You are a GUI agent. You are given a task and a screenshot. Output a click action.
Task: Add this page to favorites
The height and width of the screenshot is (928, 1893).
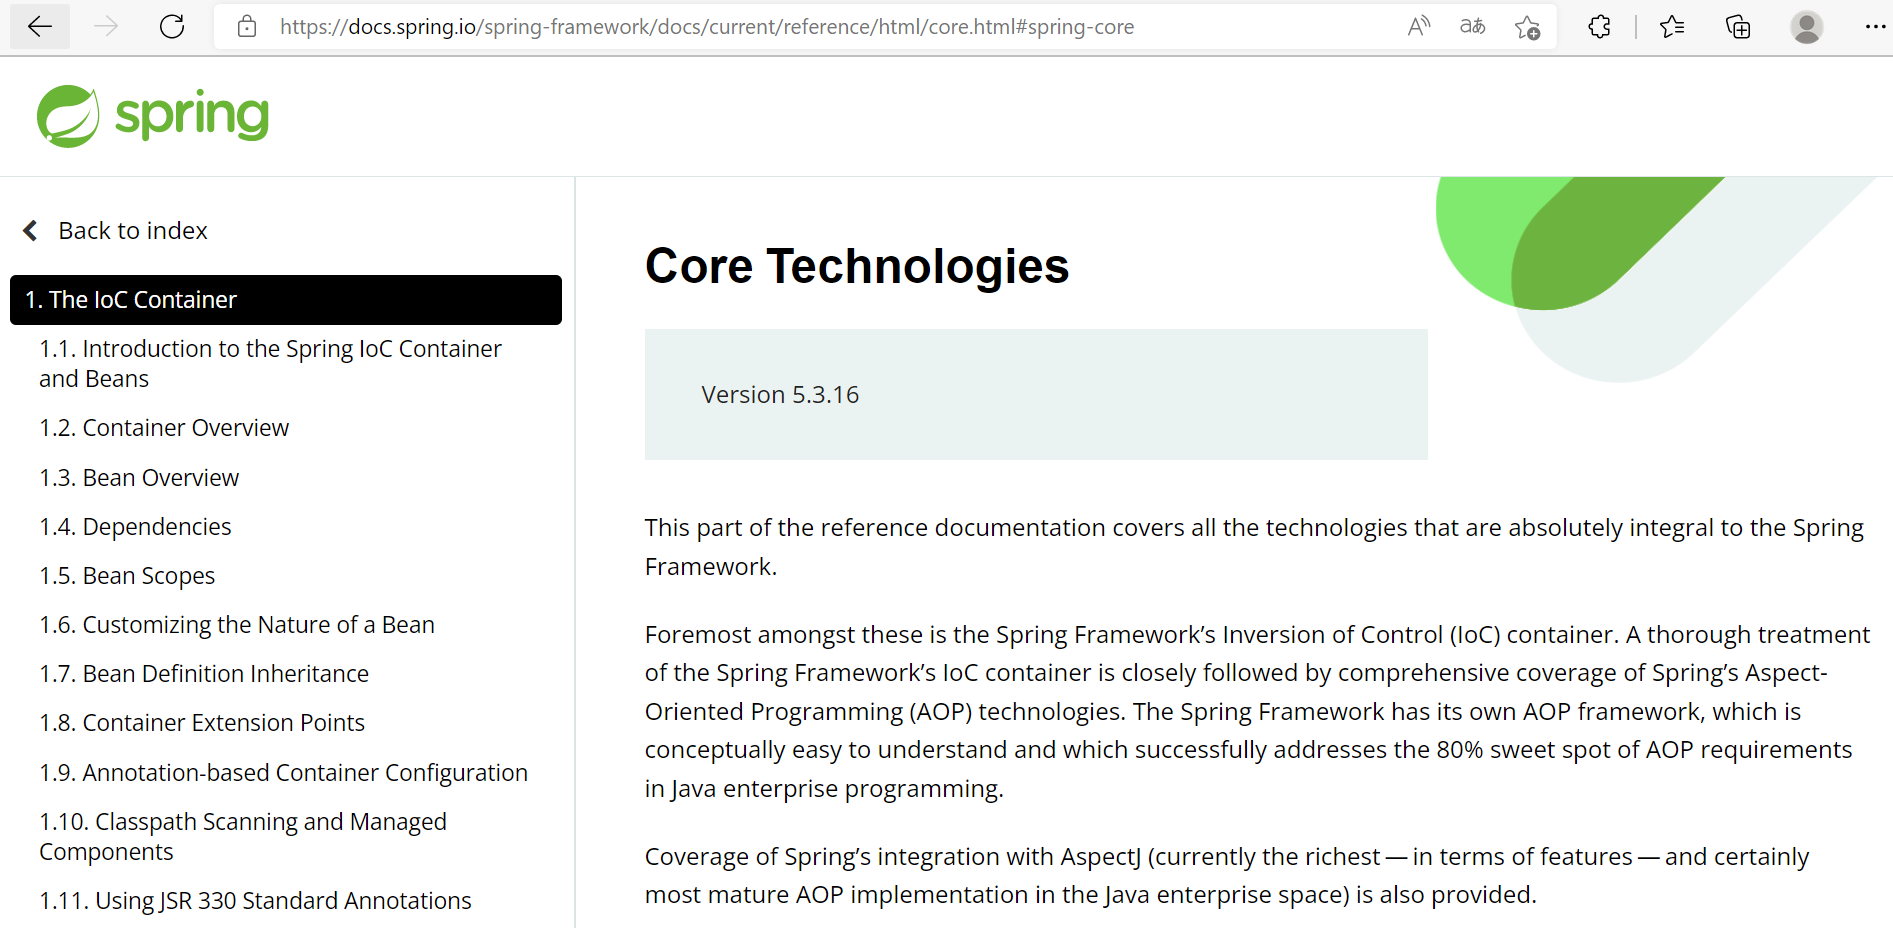point(1527,27)
